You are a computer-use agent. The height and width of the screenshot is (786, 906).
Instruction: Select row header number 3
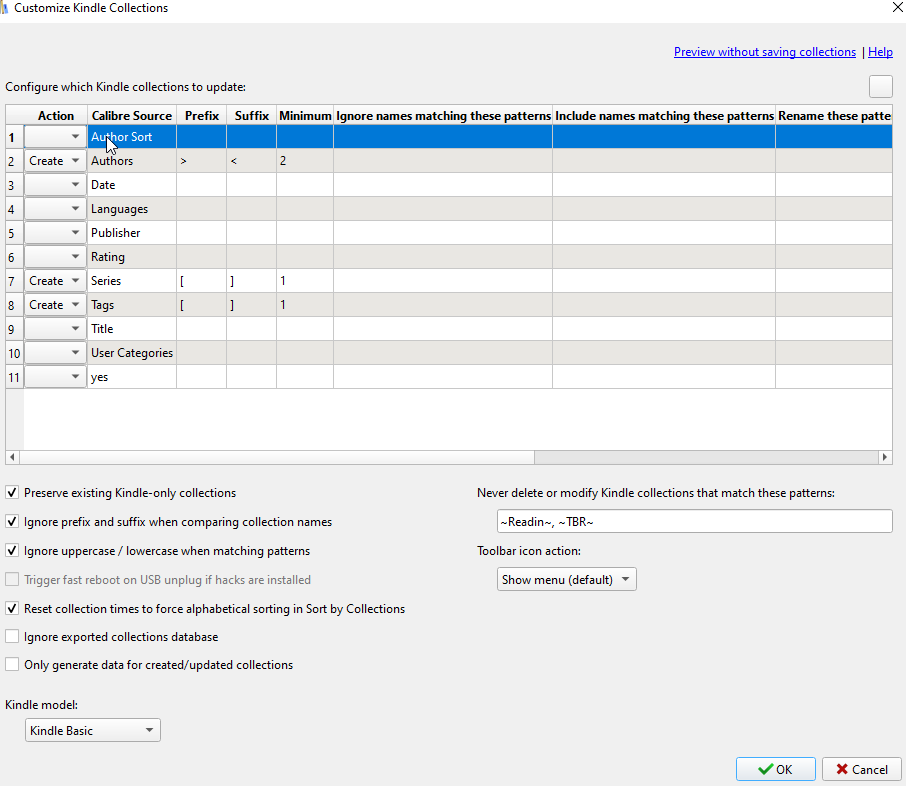14,185
